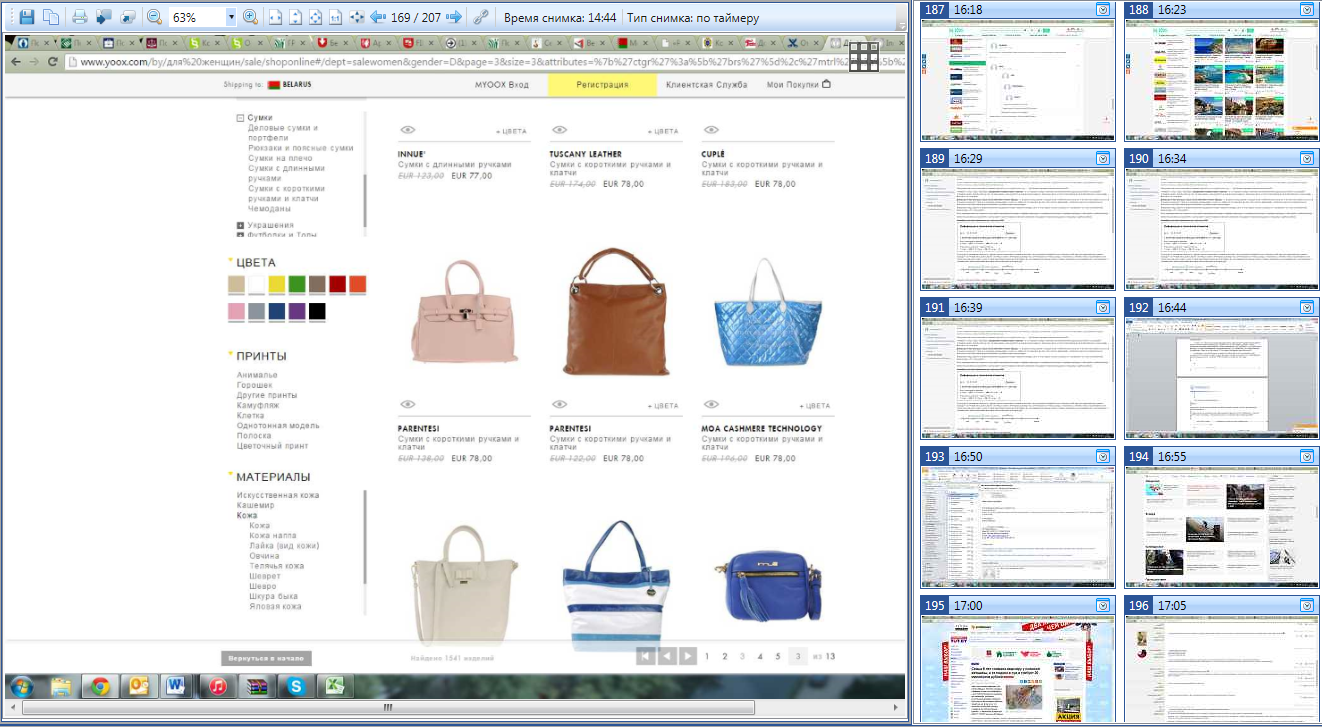Click the eye icon above MOA CASHMERE TECHNOLOGY
Screen dimensions: 1322x727
(711, 404)
